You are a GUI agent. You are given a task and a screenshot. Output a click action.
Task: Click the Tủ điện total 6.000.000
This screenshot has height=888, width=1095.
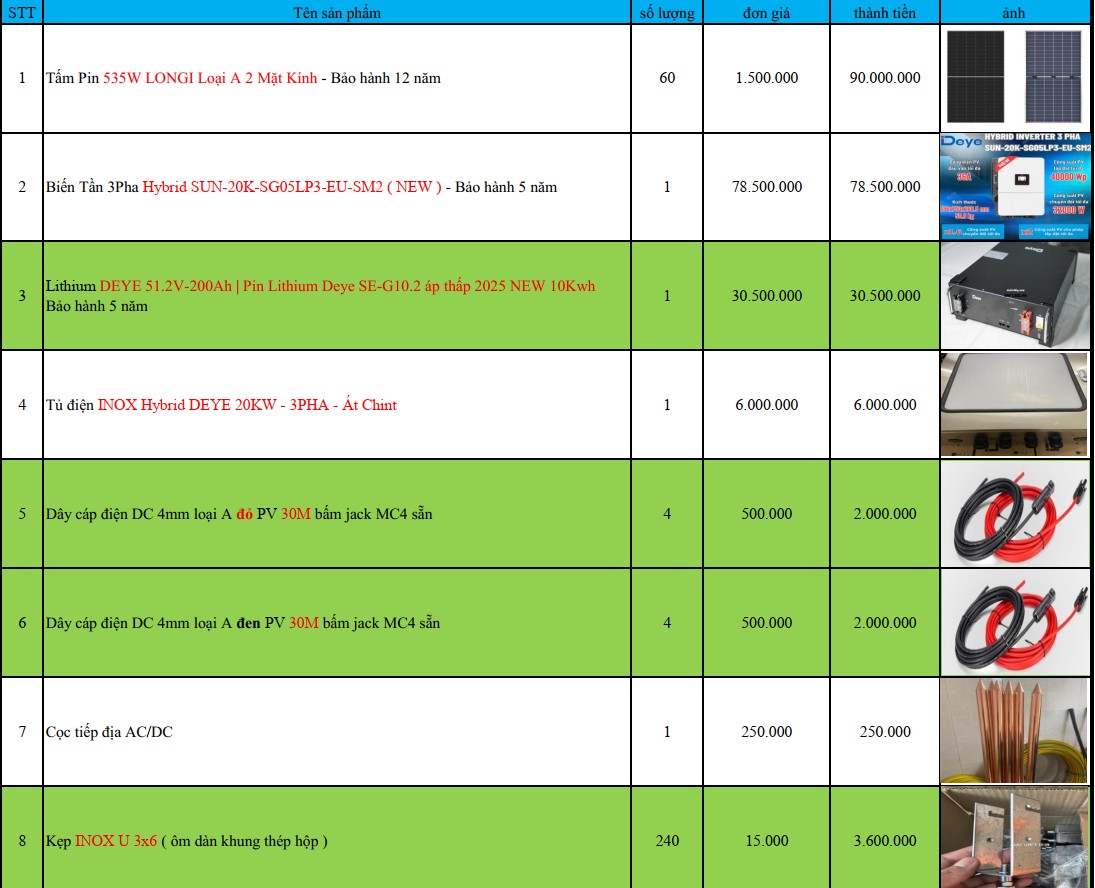885,405
